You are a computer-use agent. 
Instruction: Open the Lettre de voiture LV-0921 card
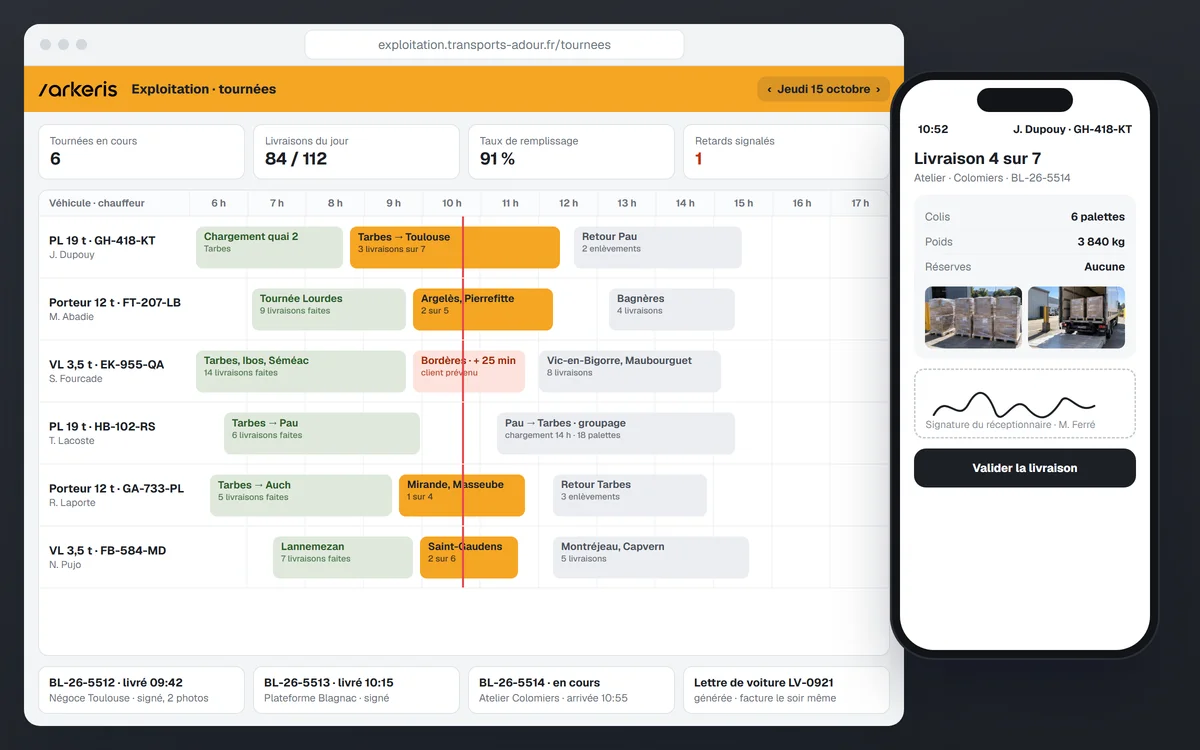(x=786, y=690)
